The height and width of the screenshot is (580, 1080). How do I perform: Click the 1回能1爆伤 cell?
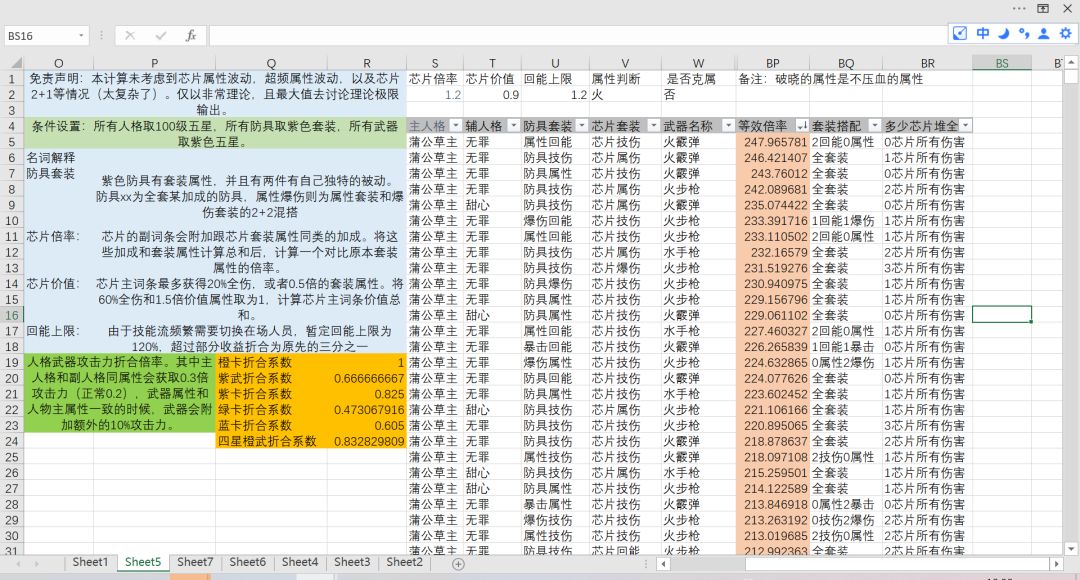846,220
